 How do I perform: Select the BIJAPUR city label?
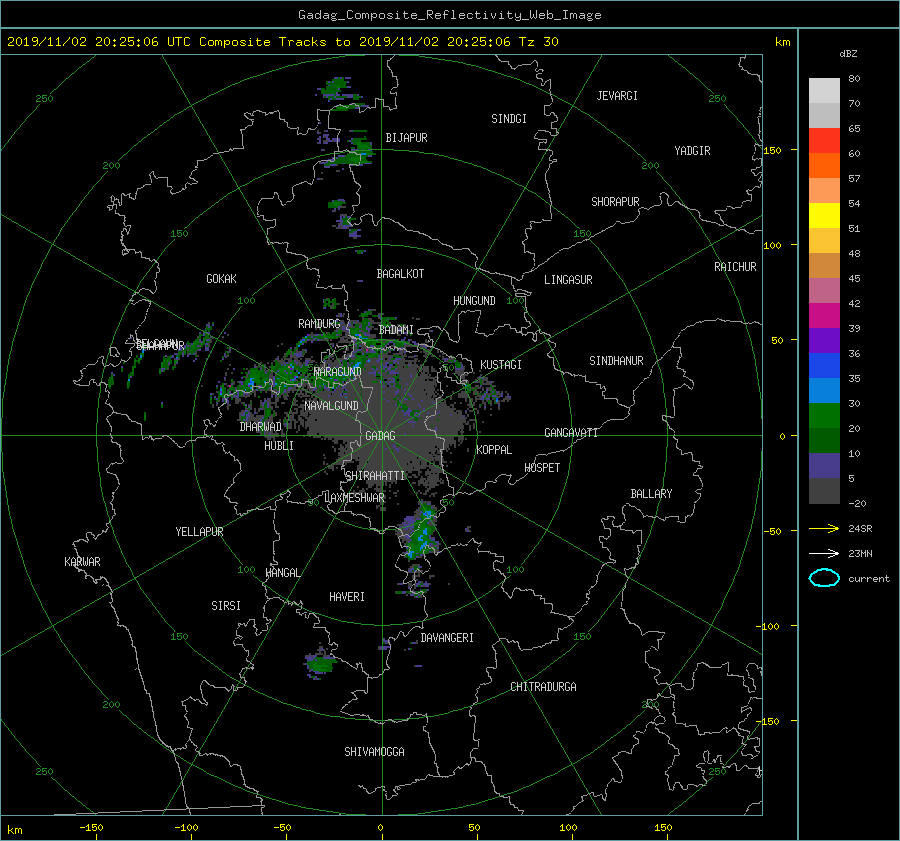pos(406,138)
